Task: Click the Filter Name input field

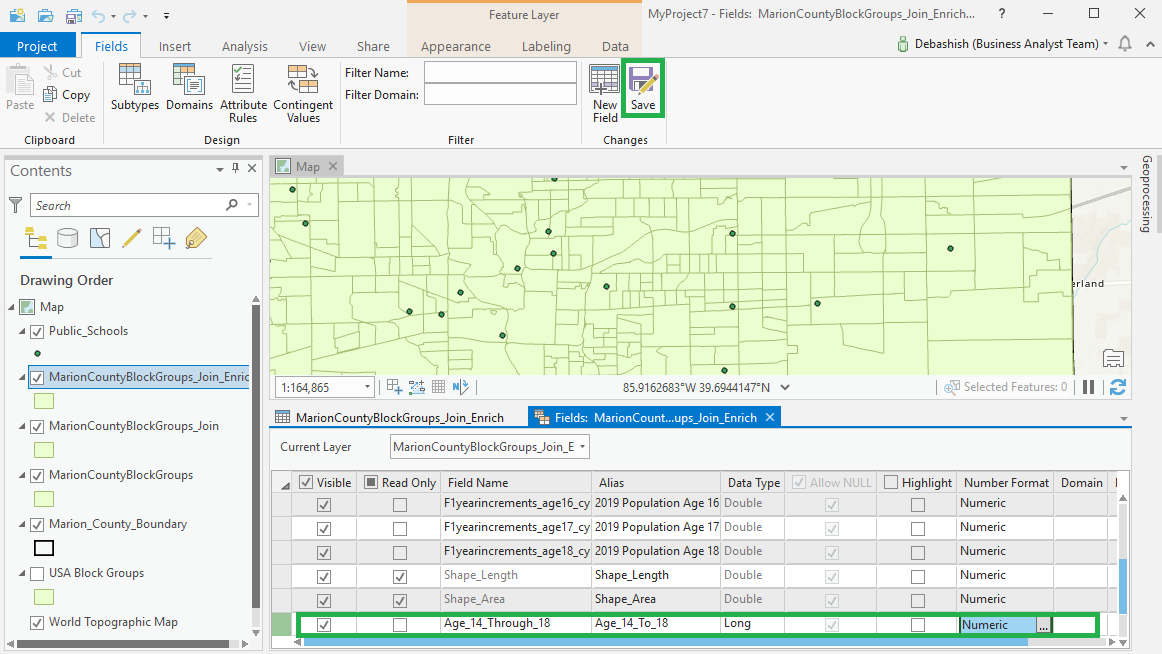Action: 500,73
